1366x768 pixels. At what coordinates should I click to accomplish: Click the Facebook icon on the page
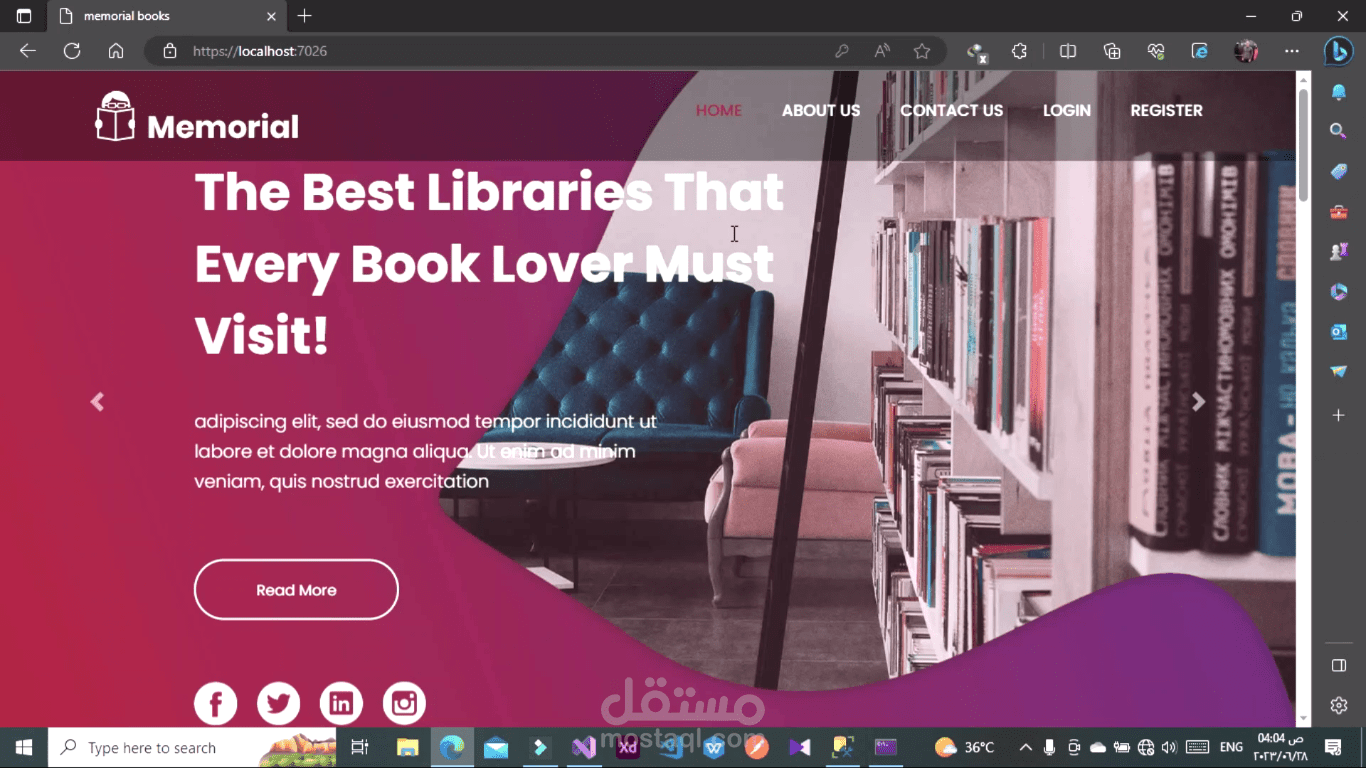(215, 702)
